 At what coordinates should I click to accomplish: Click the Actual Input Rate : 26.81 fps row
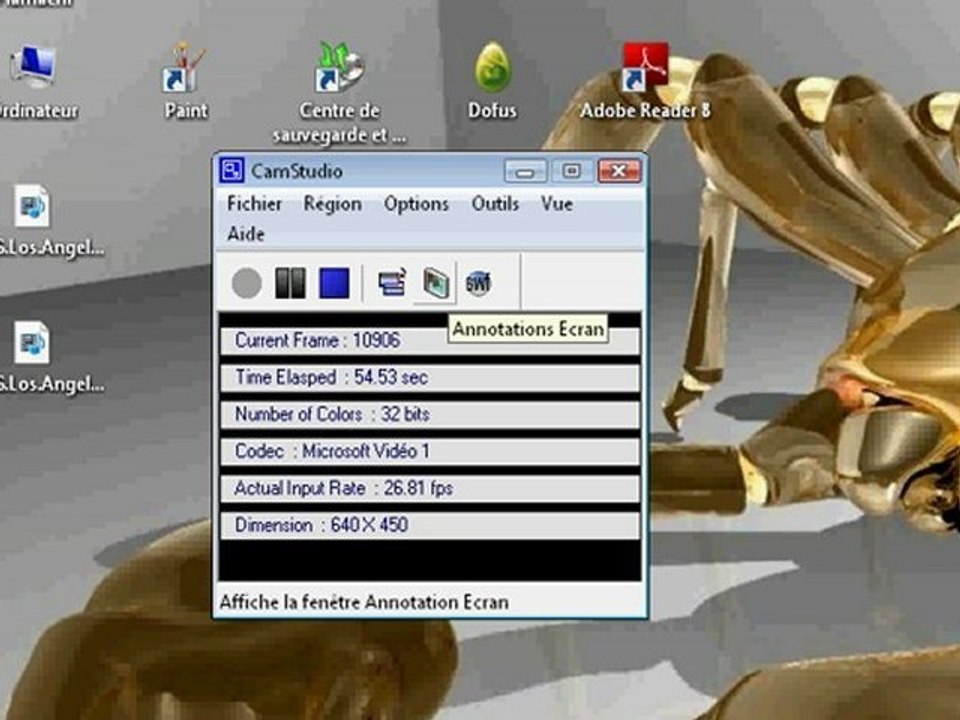[x=430, y=489]
